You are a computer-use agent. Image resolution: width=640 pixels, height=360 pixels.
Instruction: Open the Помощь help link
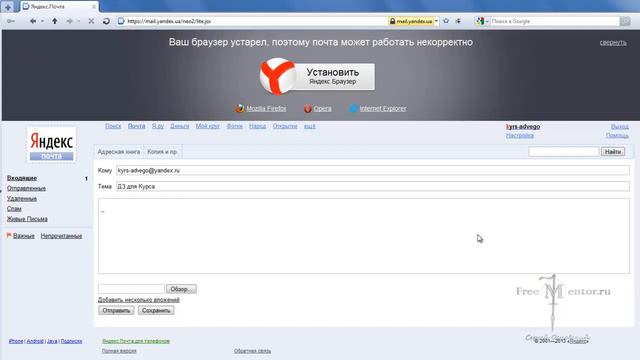pos(617,136)
